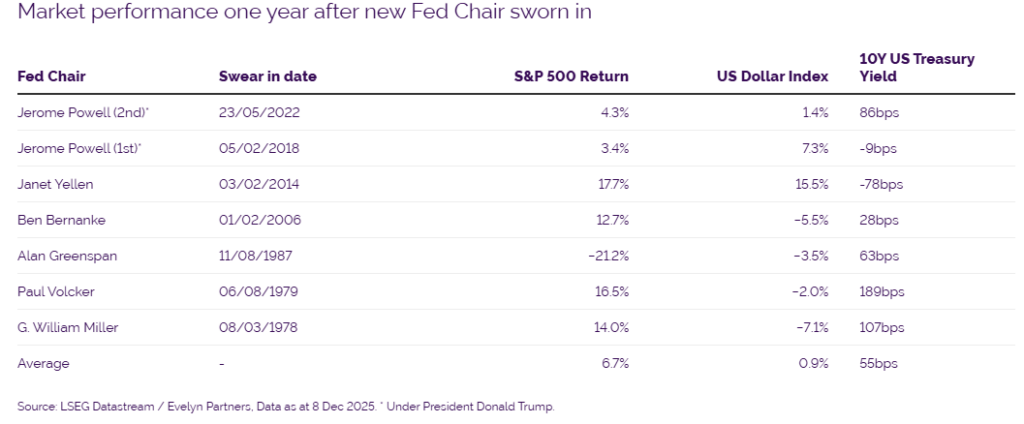1024x424 pixels.
Task: Click the 'Swear in date' column header
Action: [x=268, y=77]
